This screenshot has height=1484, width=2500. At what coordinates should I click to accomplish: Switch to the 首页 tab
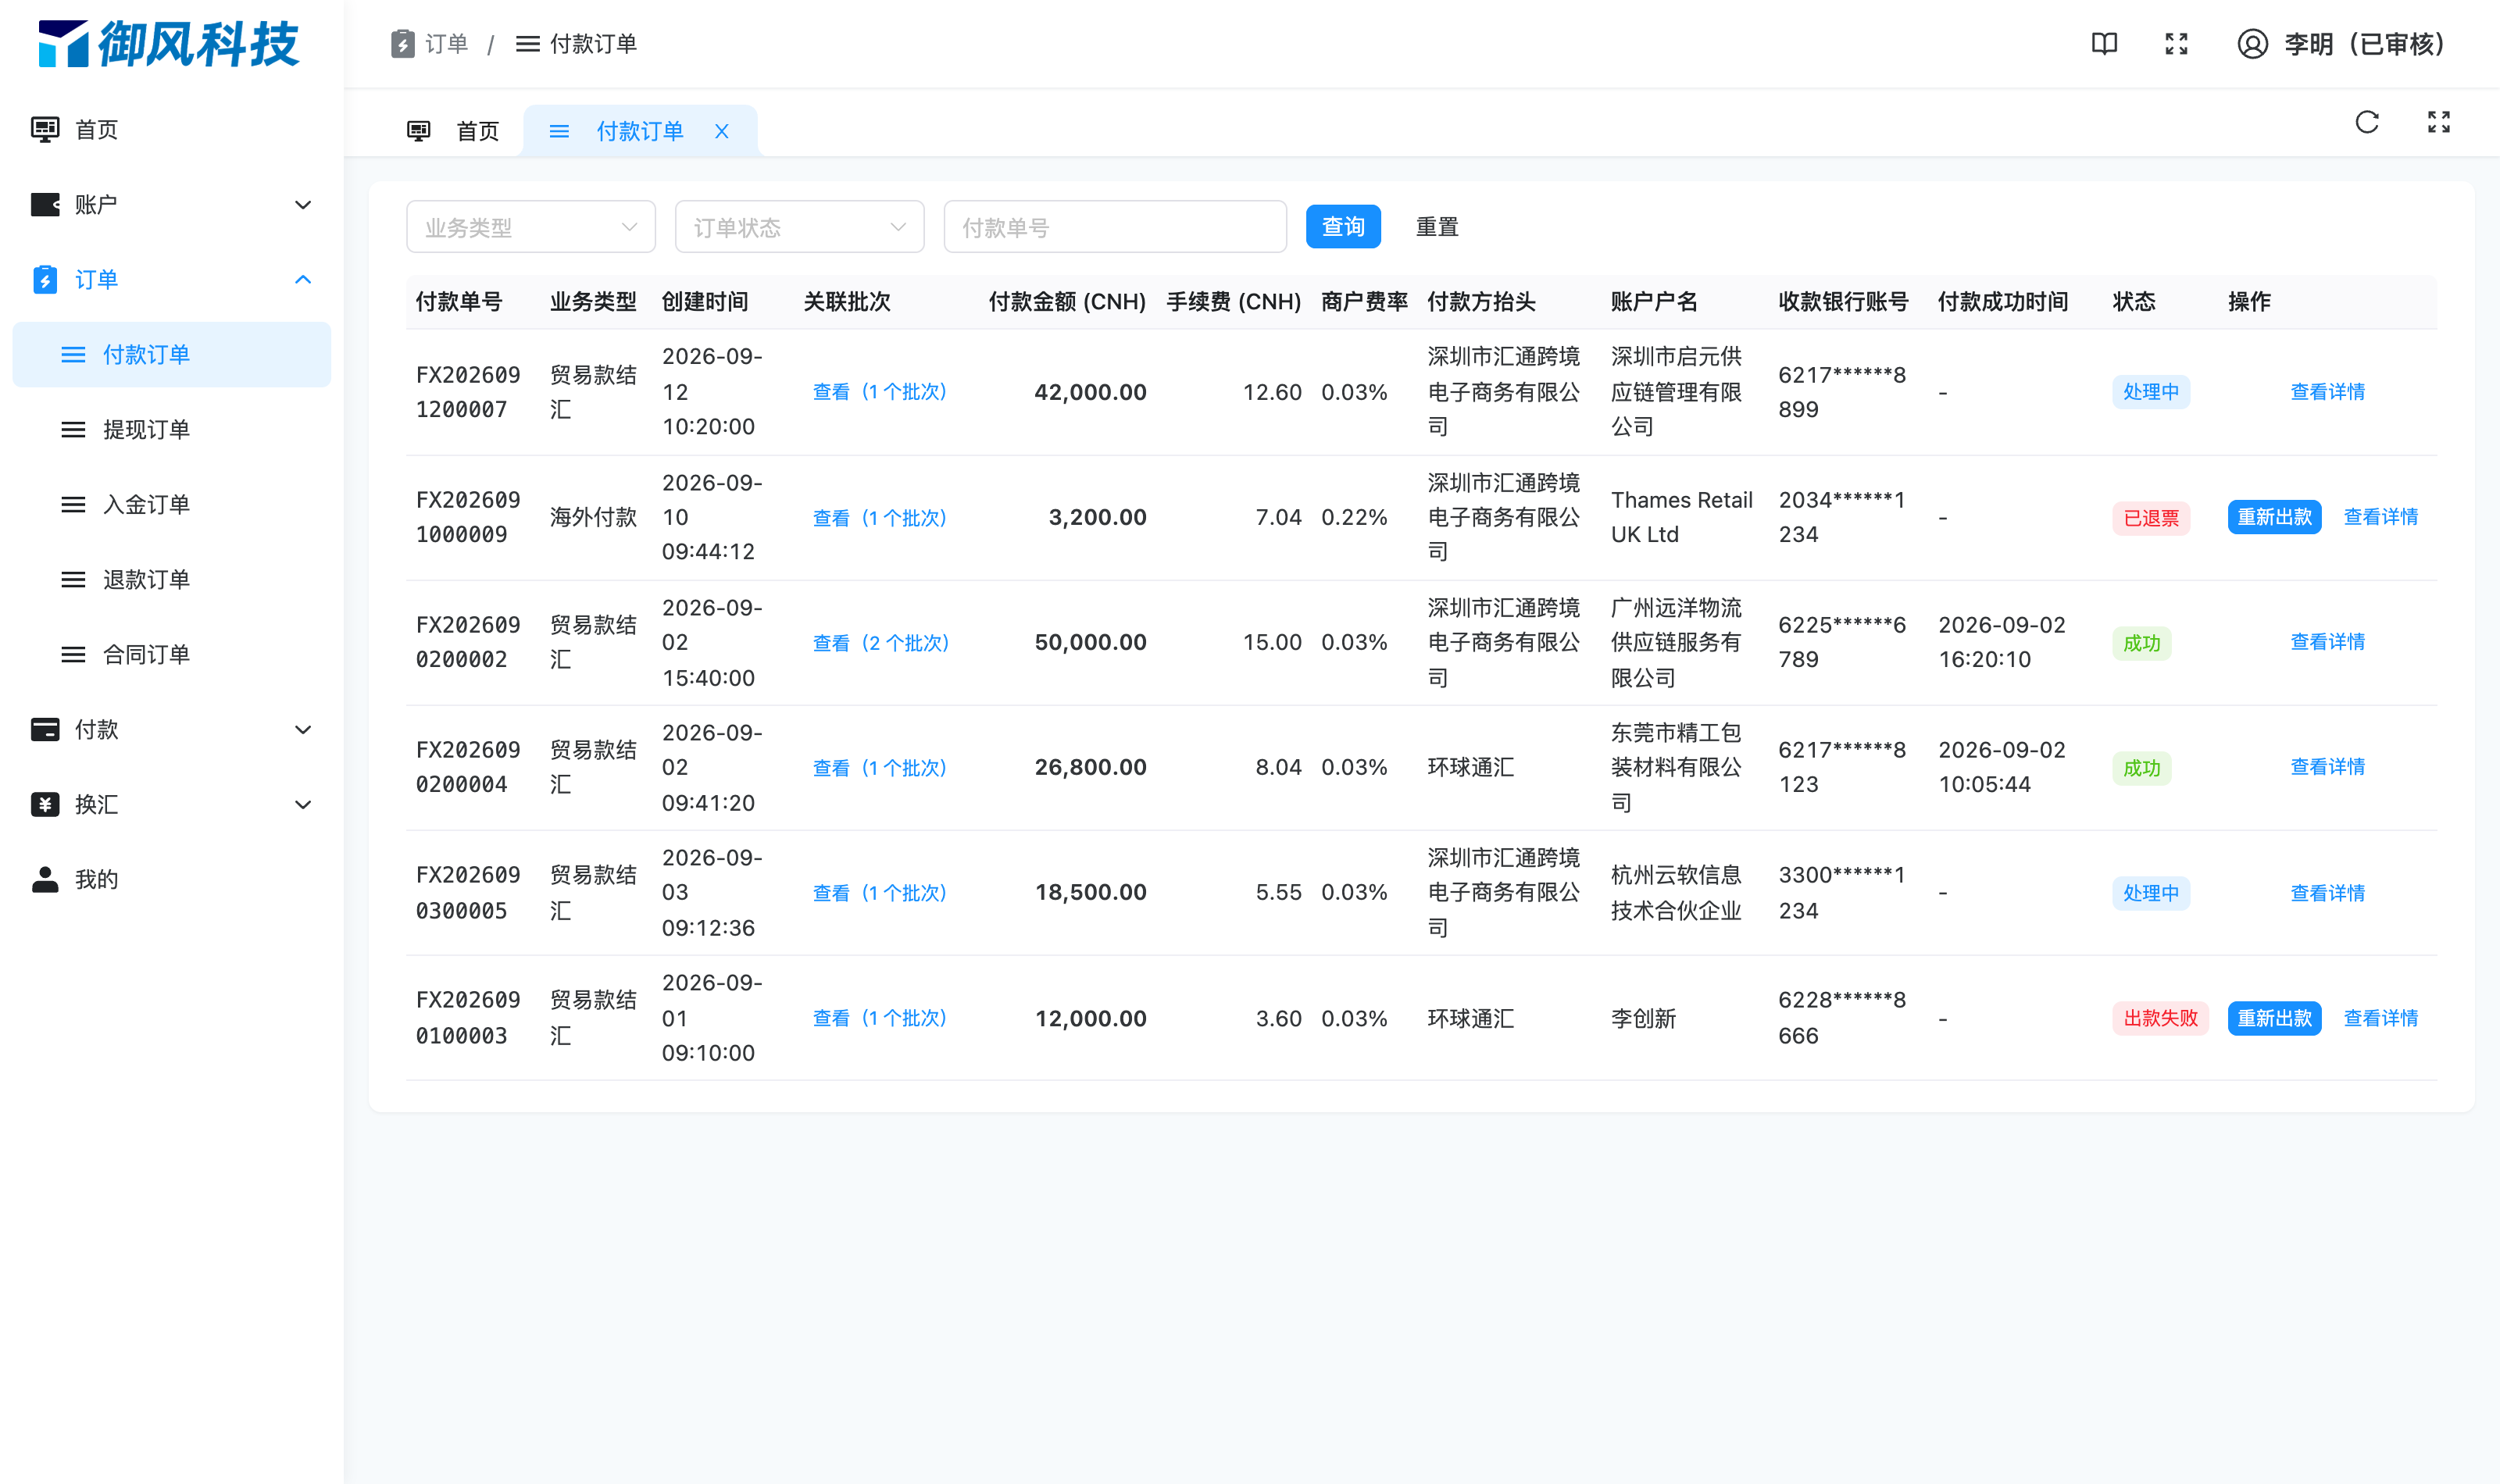coord(453,131)
